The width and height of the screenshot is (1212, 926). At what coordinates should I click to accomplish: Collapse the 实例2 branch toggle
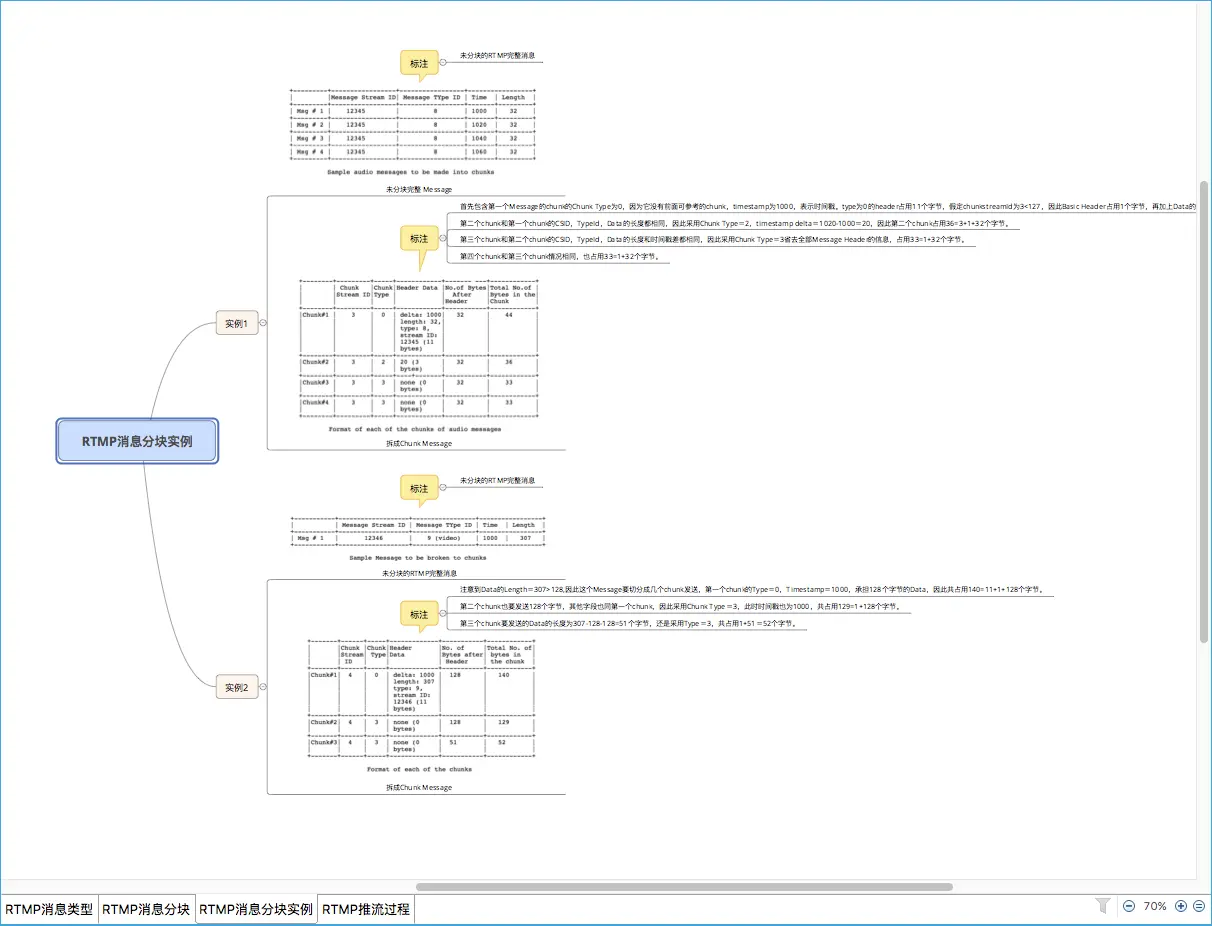tap(263, 687)
